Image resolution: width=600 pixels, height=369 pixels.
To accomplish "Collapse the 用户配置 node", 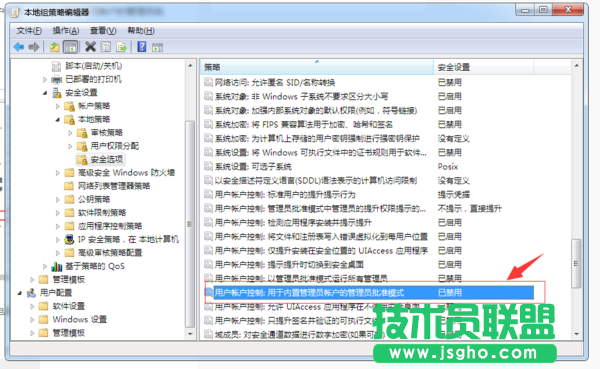I will point(20,293).
